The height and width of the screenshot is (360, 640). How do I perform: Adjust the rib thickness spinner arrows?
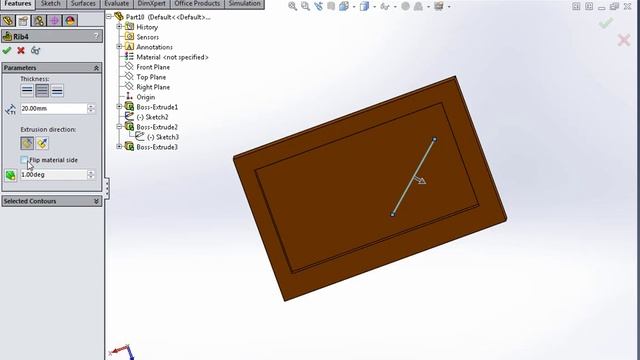pos(91,109)
